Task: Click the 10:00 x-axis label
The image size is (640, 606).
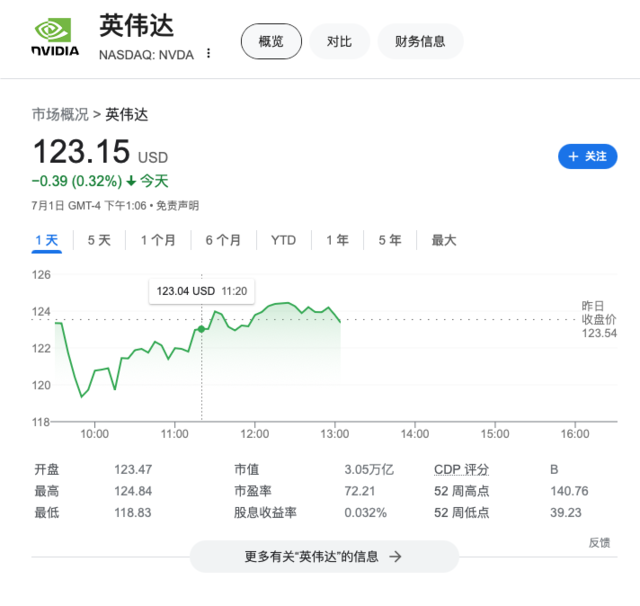Action: pos(95,434)
